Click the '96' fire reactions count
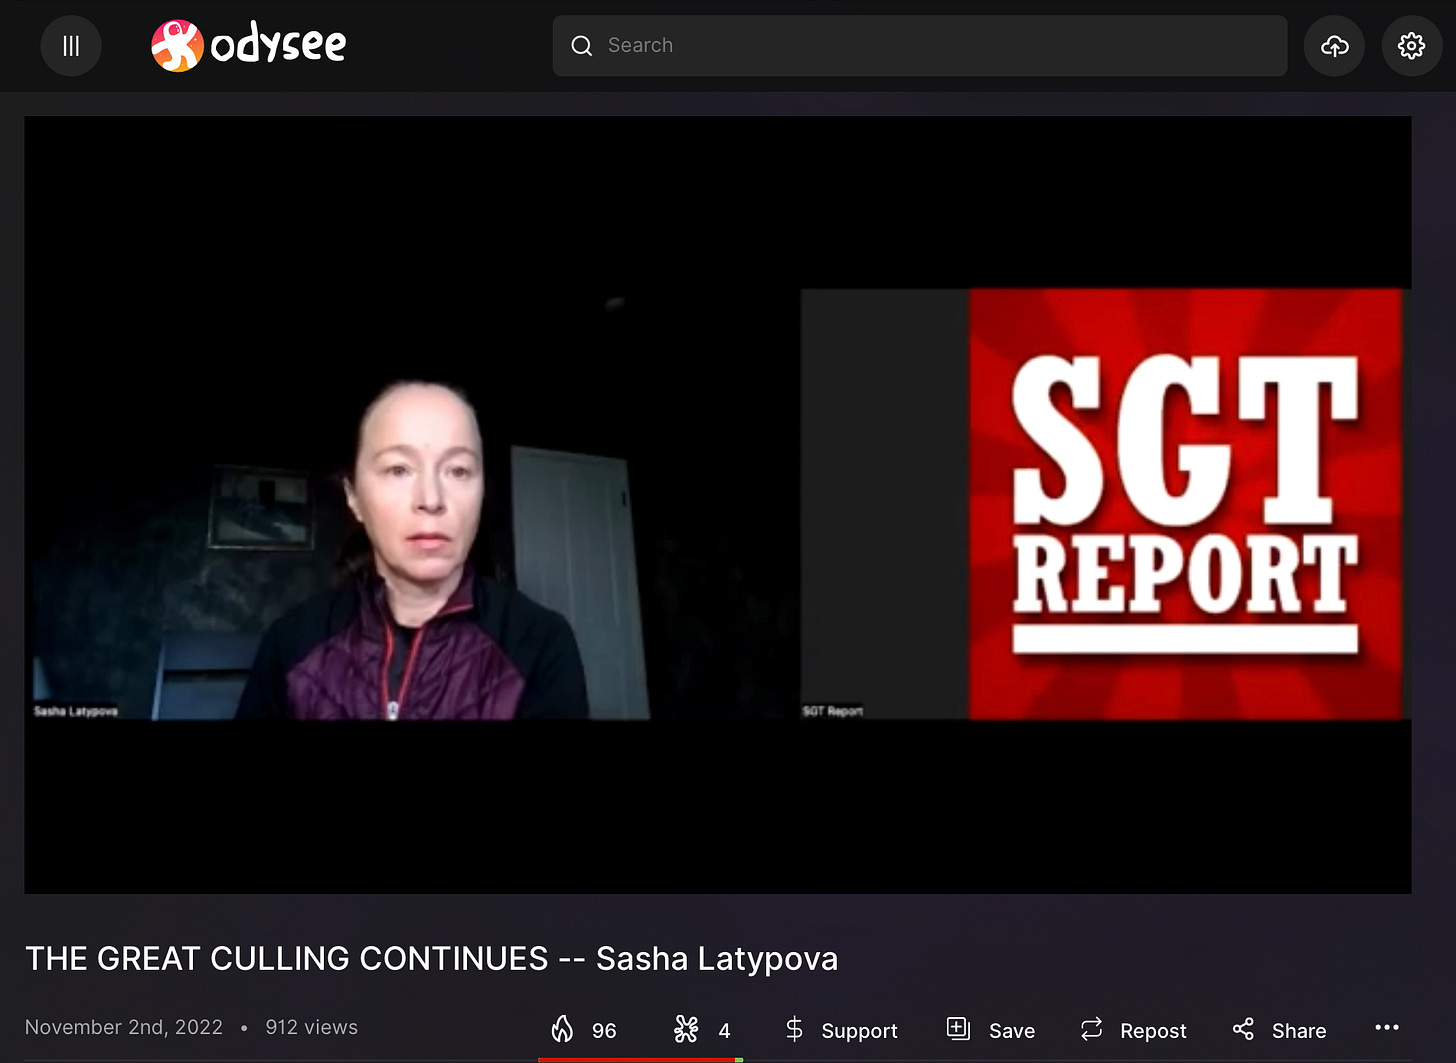This screenshot has width=1456, height=1063. [604, 1031]
